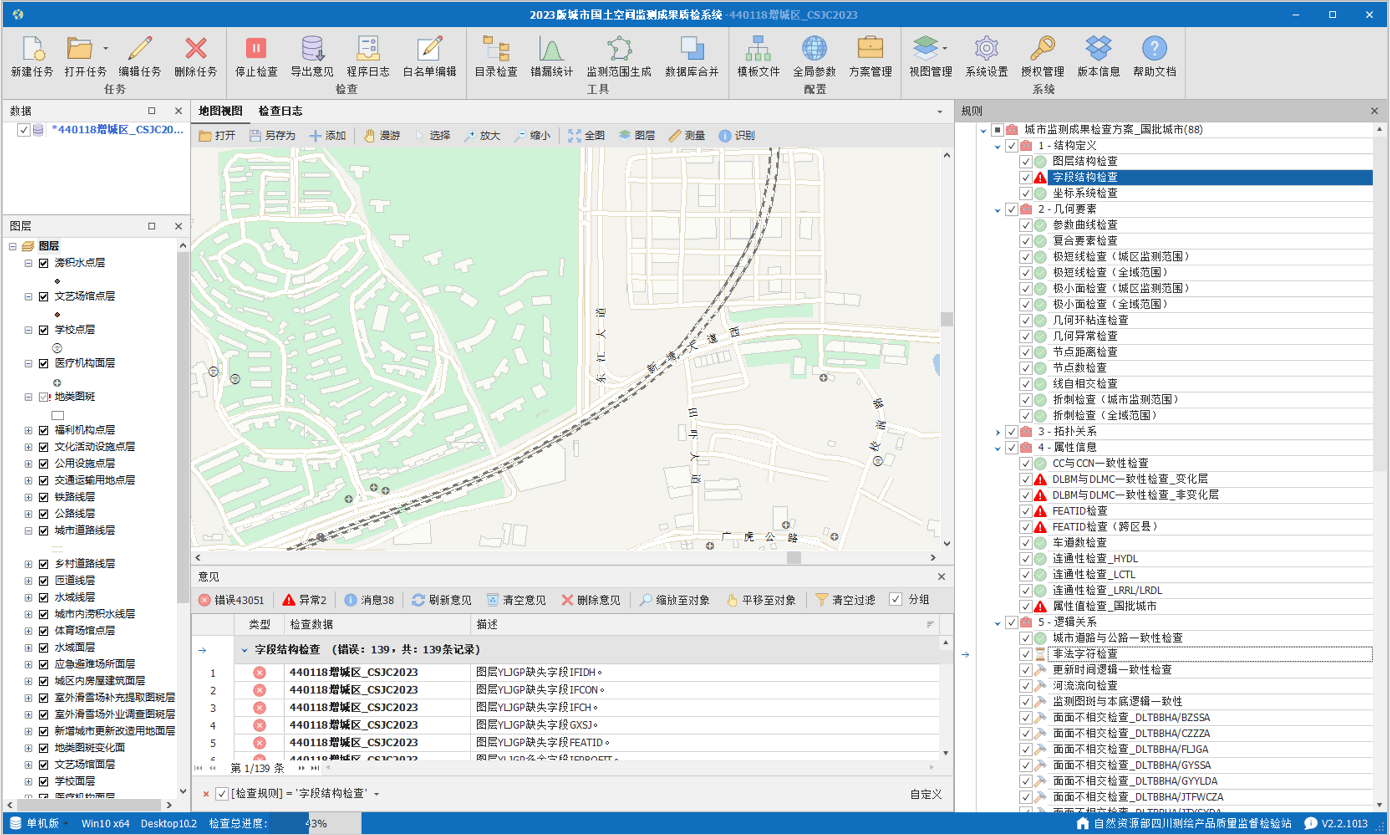Screen dimensions: 1390x835
Task: Toggle the 积水点层 layer checkbox
Action: (43, 263)
